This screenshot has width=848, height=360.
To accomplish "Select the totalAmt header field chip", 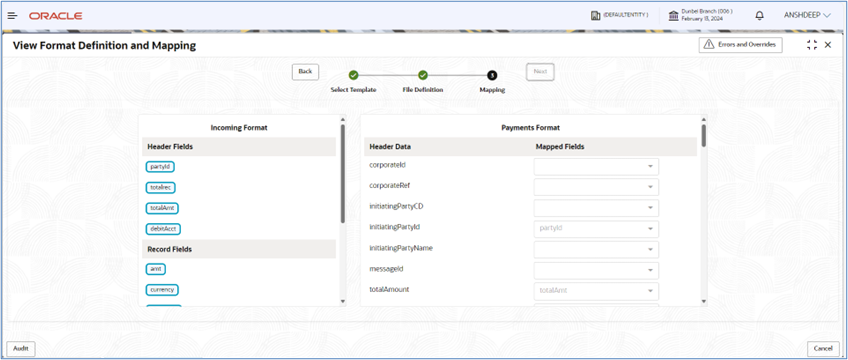I will [x=162, y=208].
